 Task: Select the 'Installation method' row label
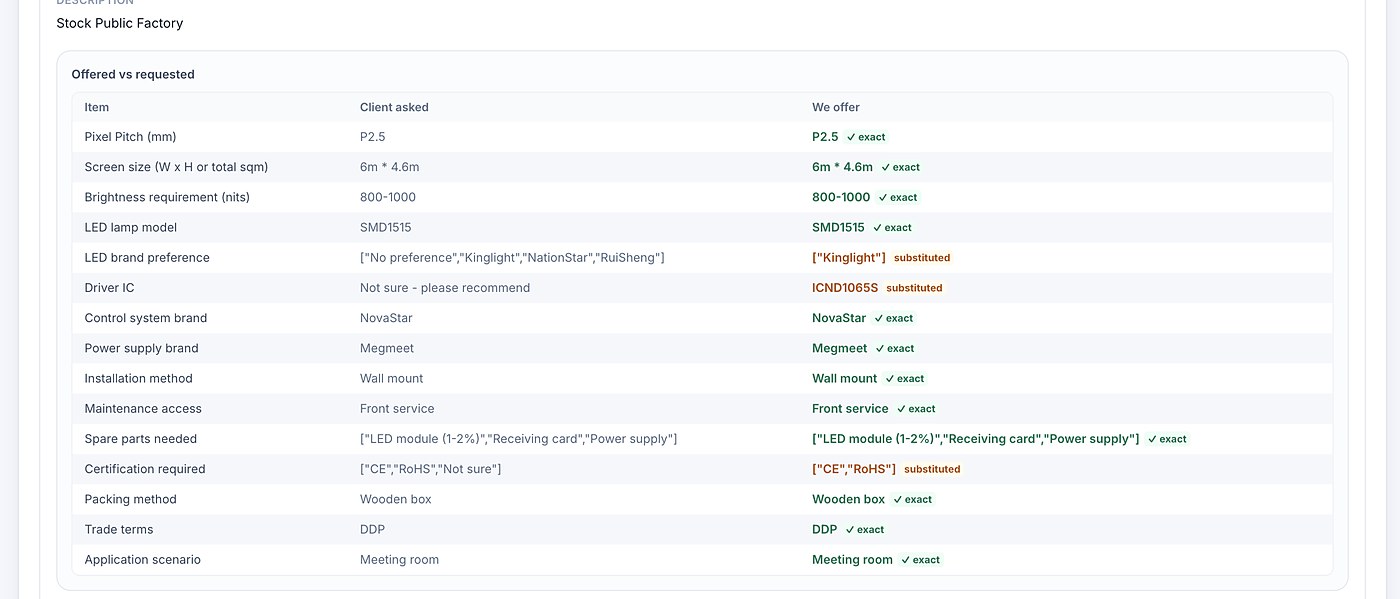[x=138, y=378]
